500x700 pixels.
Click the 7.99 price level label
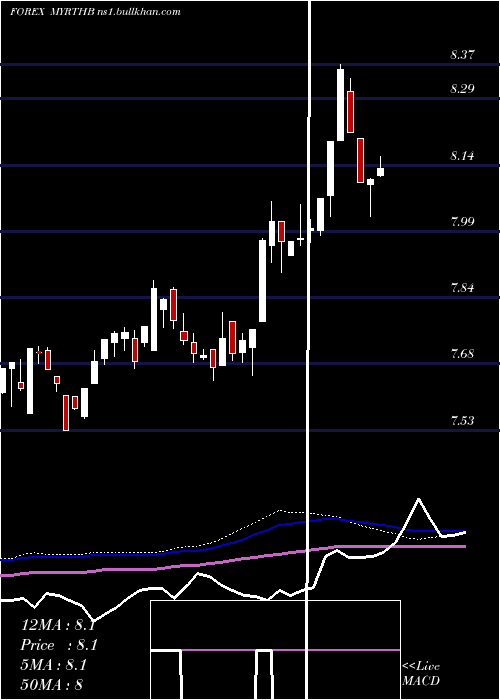[462, 221]
